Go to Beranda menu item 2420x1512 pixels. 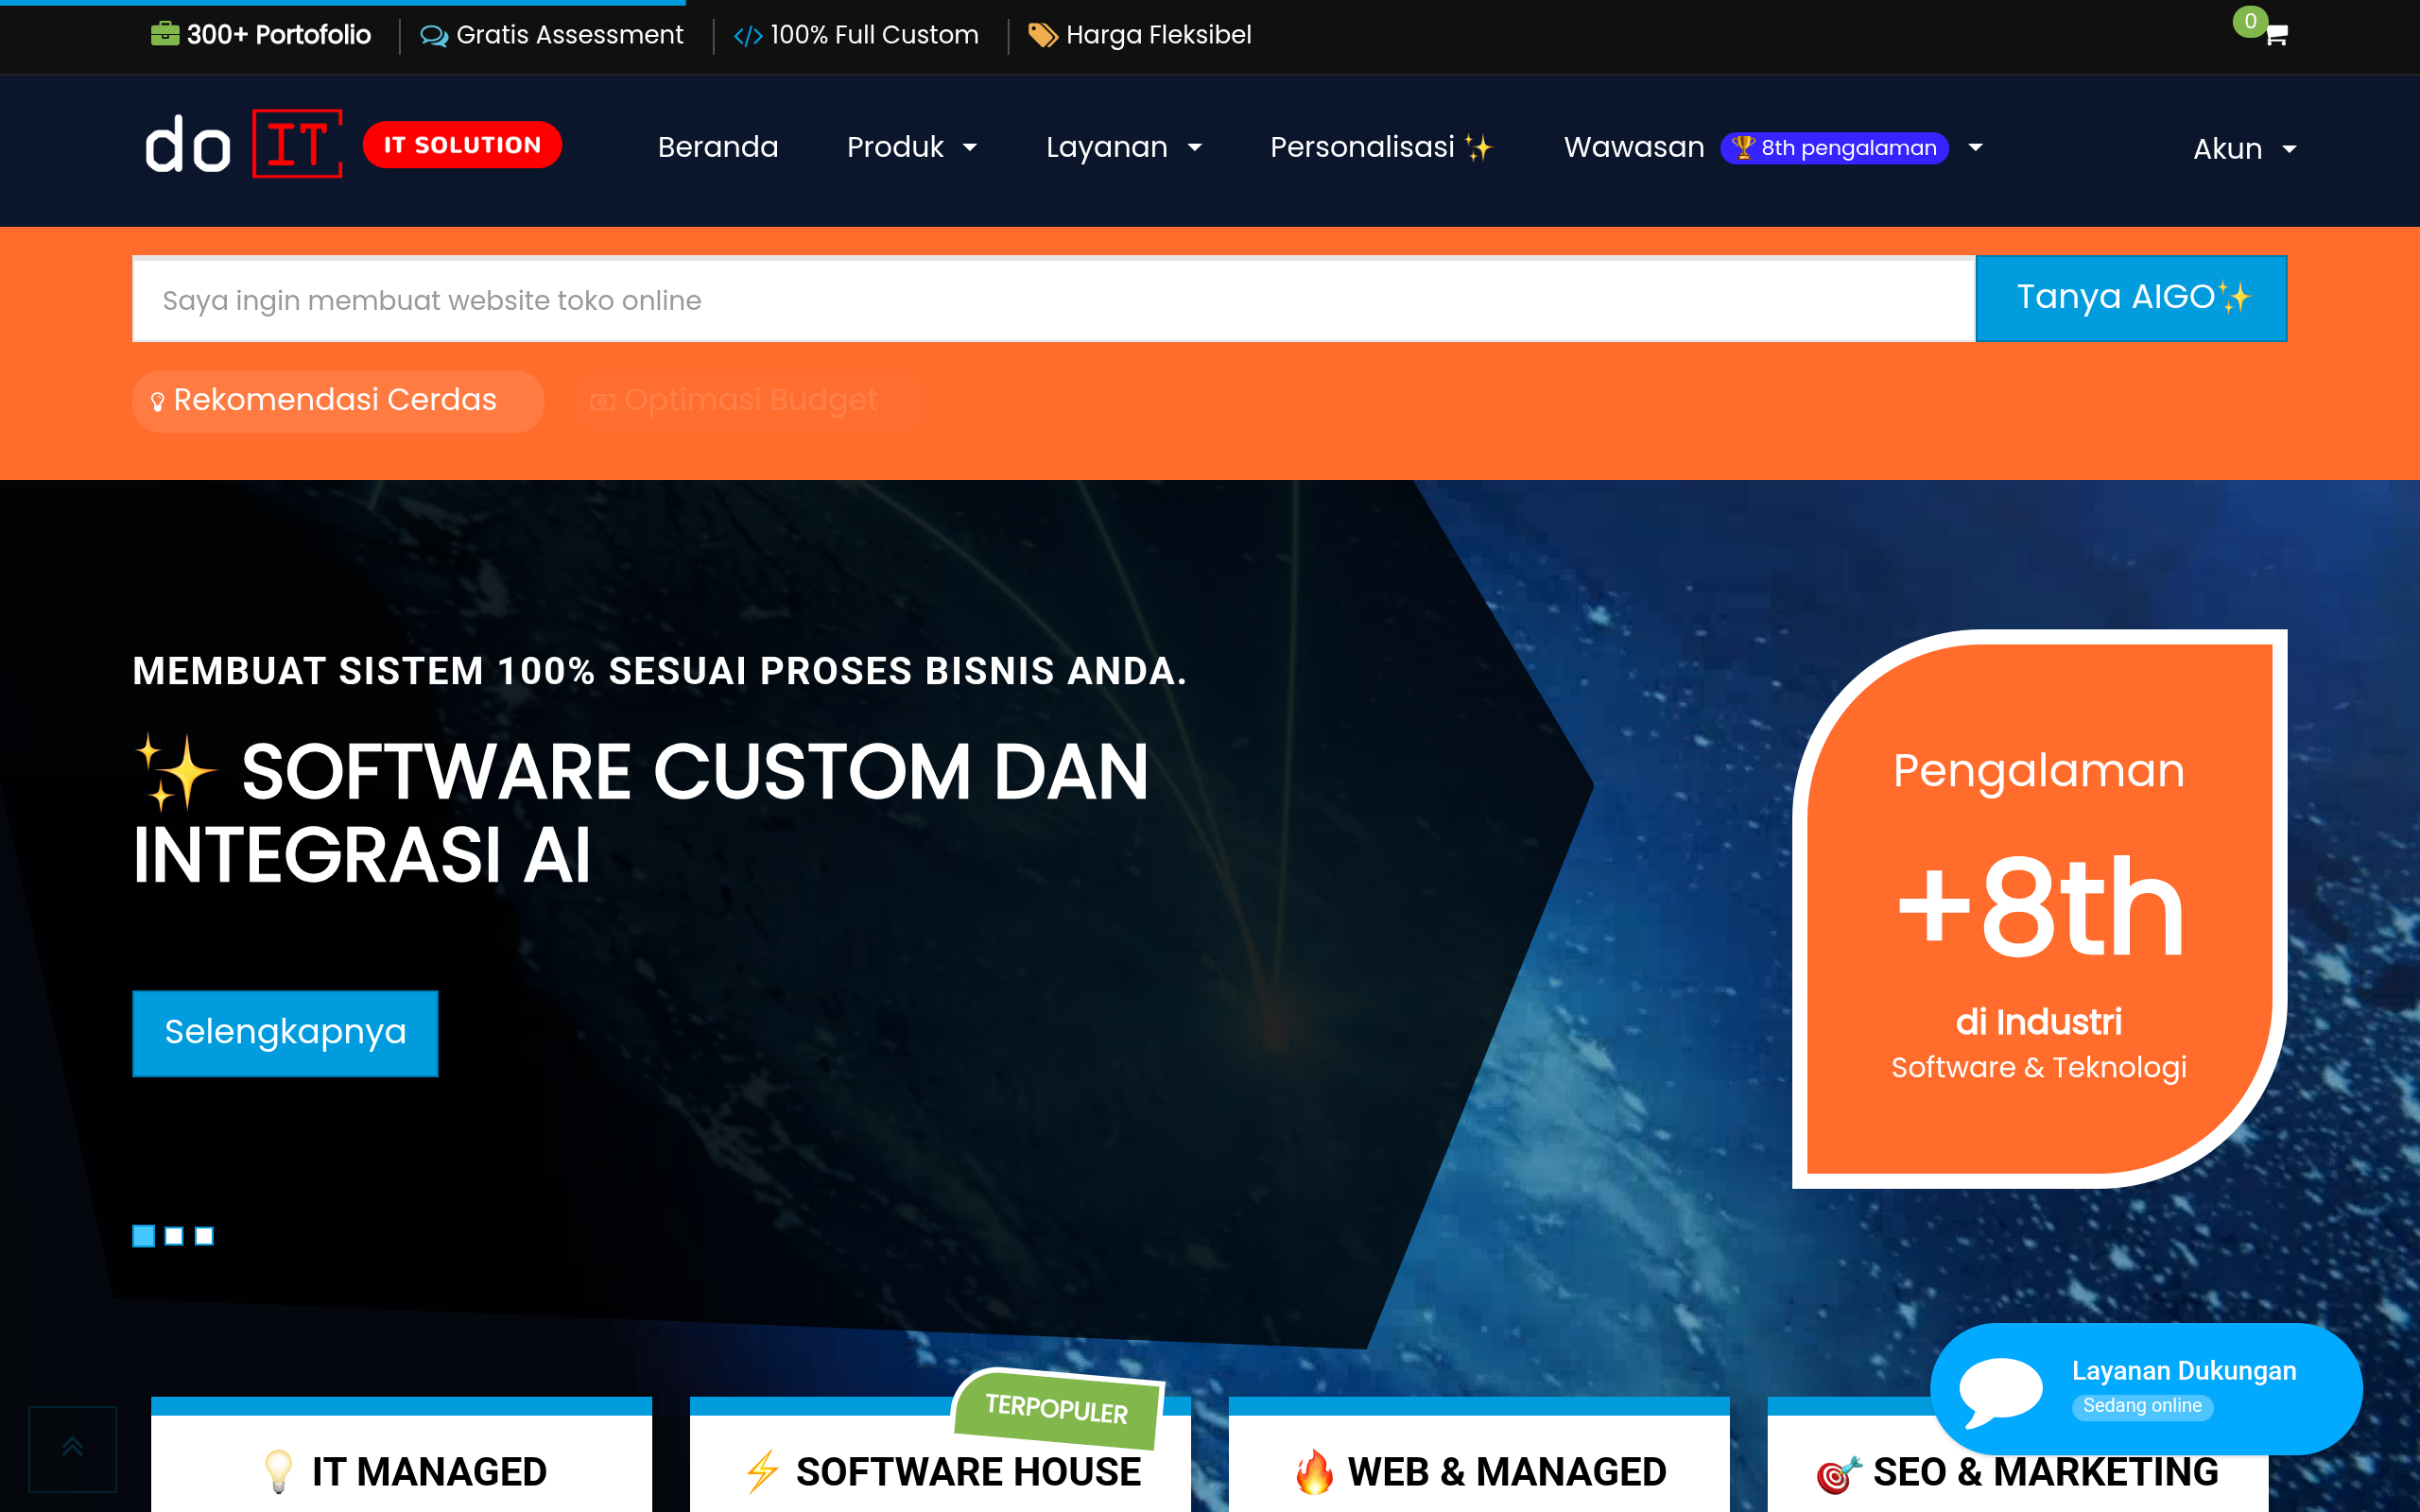click(718, 147)
